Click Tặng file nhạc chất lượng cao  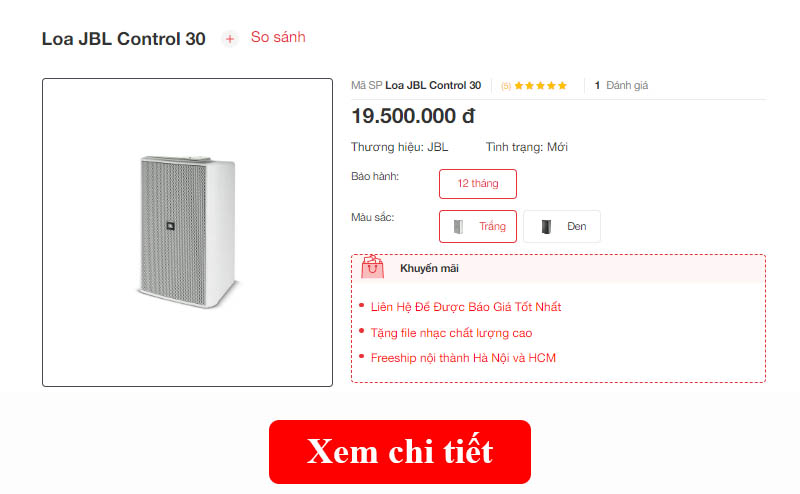click(x=452, y=333)
